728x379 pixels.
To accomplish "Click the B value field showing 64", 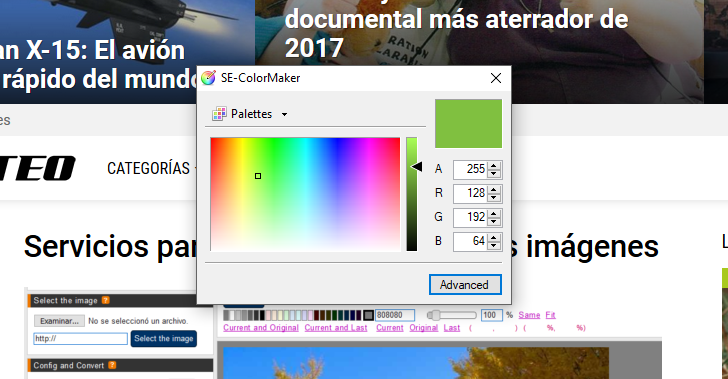I will tap(470, 242).
